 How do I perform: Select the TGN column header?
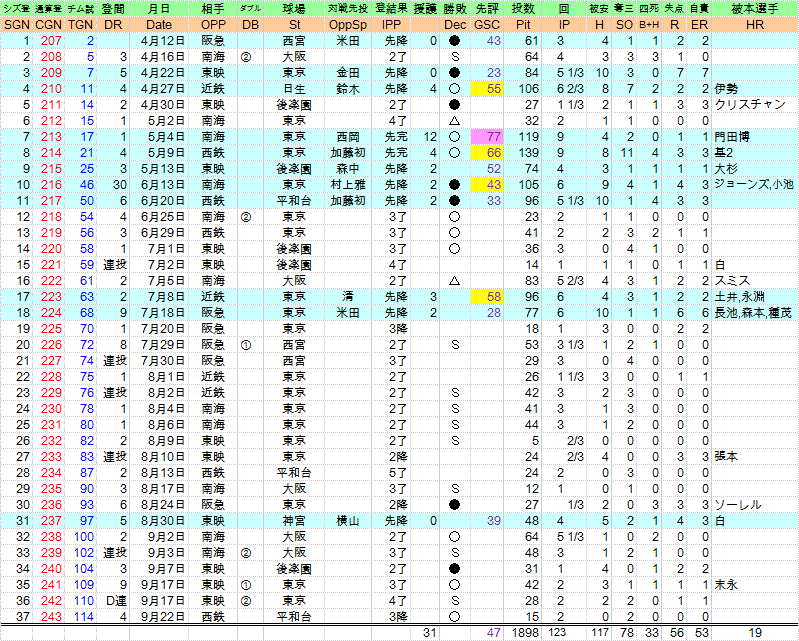pos(81,25)
